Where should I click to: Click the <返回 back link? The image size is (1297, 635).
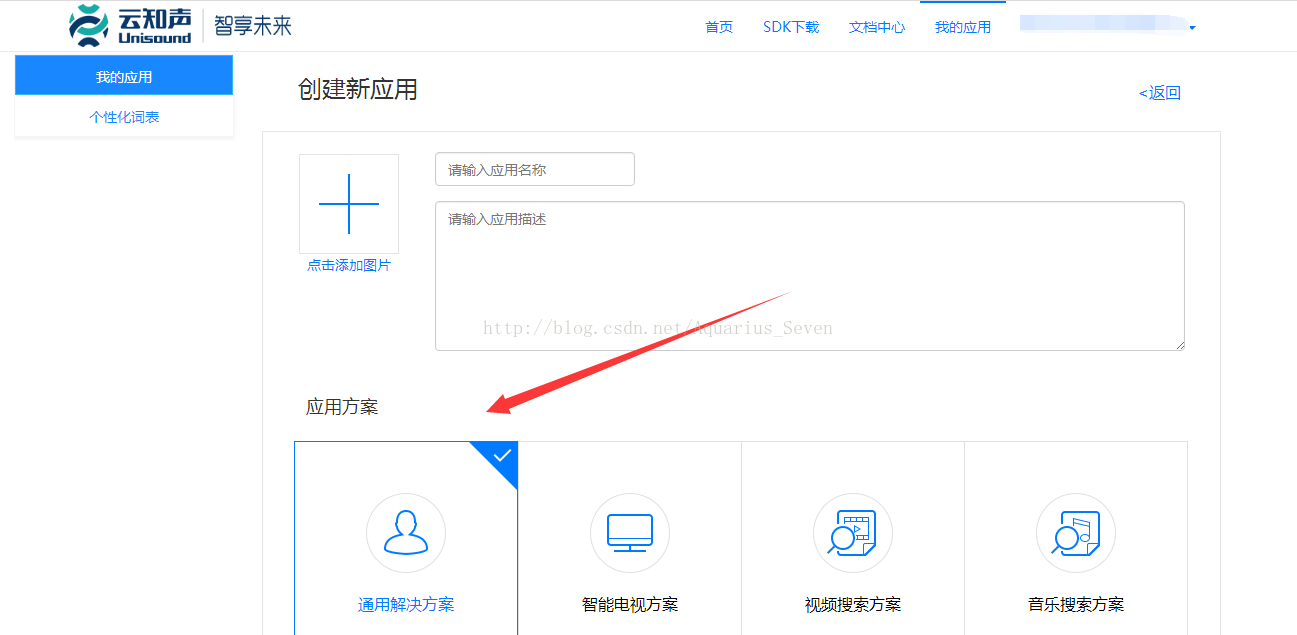(x=1160, y=93)
